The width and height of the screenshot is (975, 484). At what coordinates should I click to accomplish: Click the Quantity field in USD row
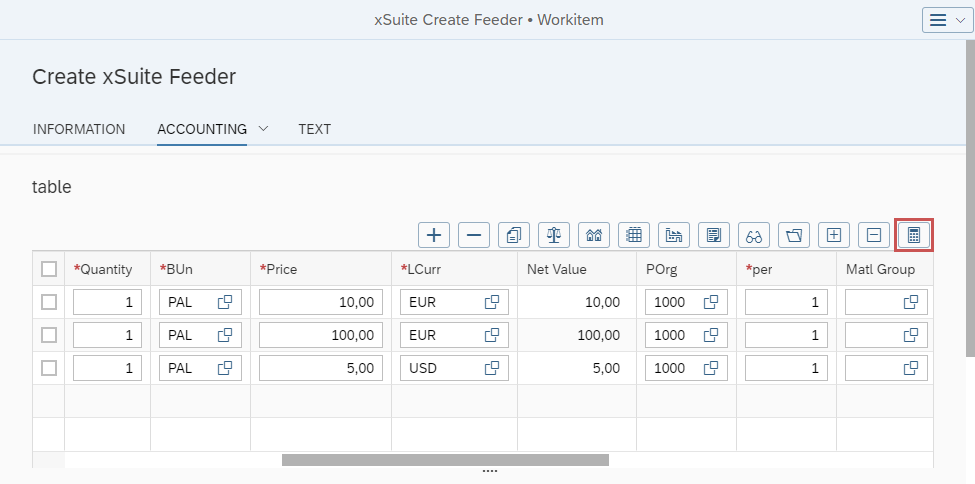107,368
